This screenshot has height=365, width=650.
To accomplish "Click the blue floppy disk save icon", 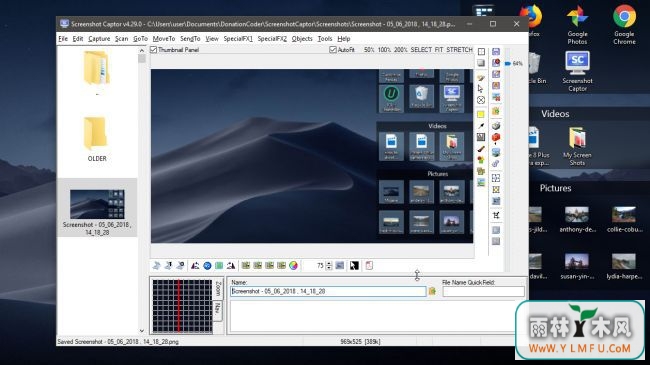I will (496, 51).
